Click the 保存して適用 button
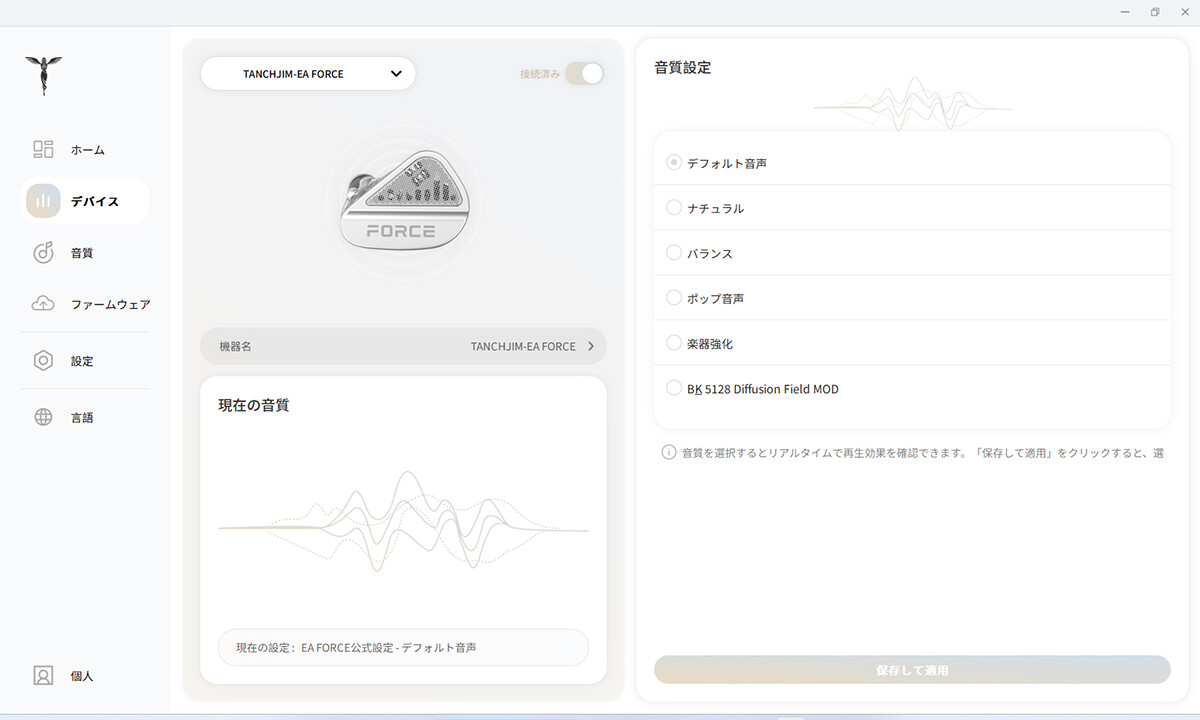The image size is (1200, 720). (x=912, y=670)
